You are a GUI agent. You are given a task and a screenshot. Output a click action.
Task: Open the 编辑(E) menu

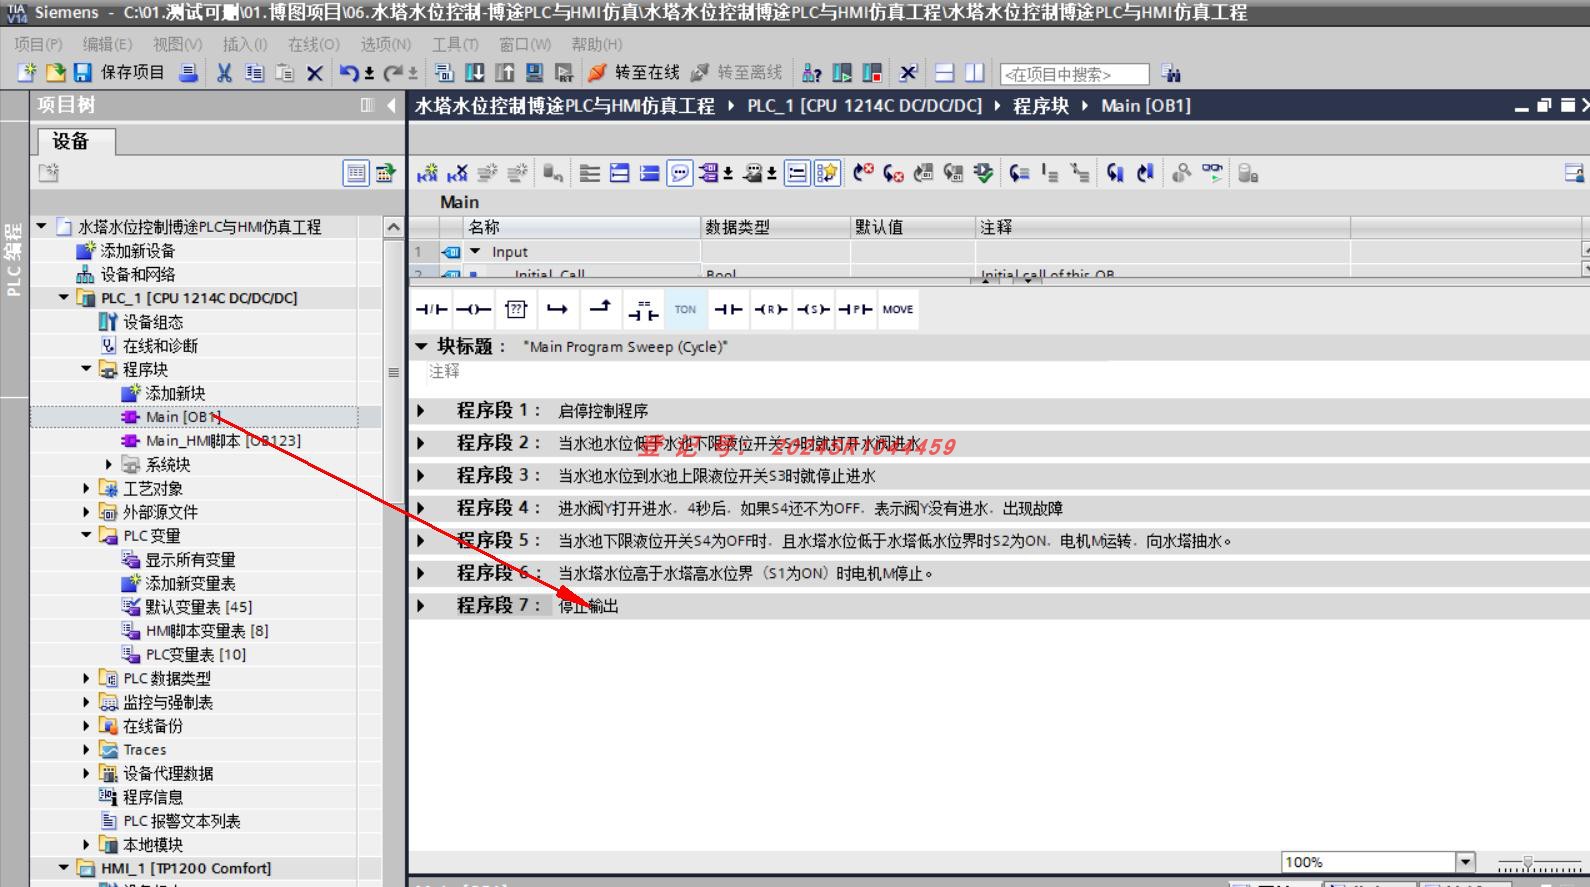pyautogui.click(x=107, y=44)
